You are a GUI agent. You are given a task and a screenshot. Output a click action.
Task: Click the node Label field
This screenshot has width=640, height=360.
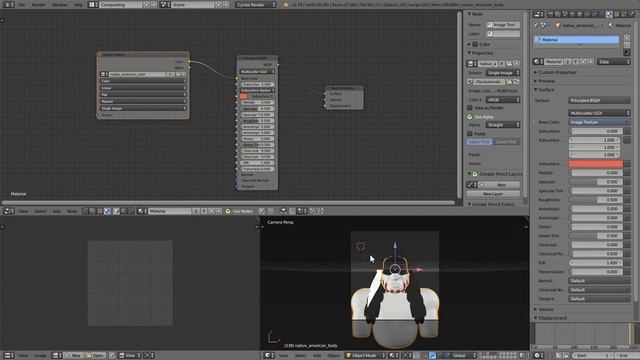click(503, 34)
